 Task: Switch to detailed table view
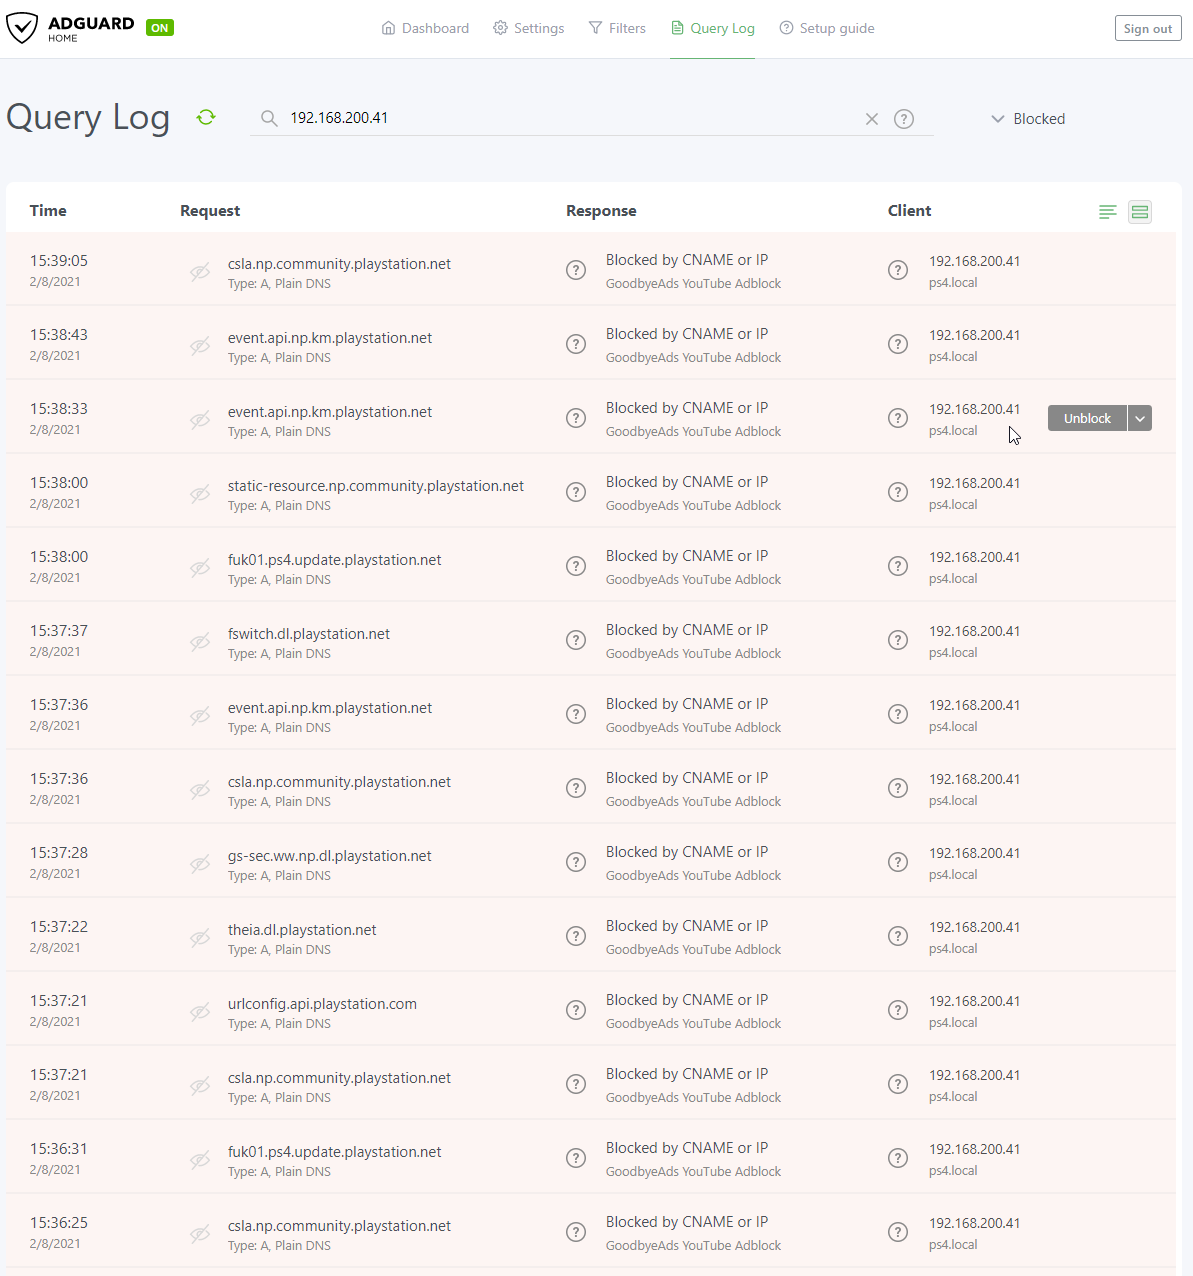[1140, 212]
